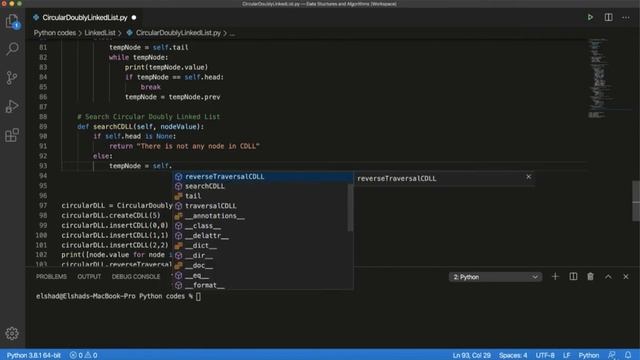Screen dimensions: 640x360
Task: Open editor More Actions ellipsis menu
Action: click(x=626, y=18)
